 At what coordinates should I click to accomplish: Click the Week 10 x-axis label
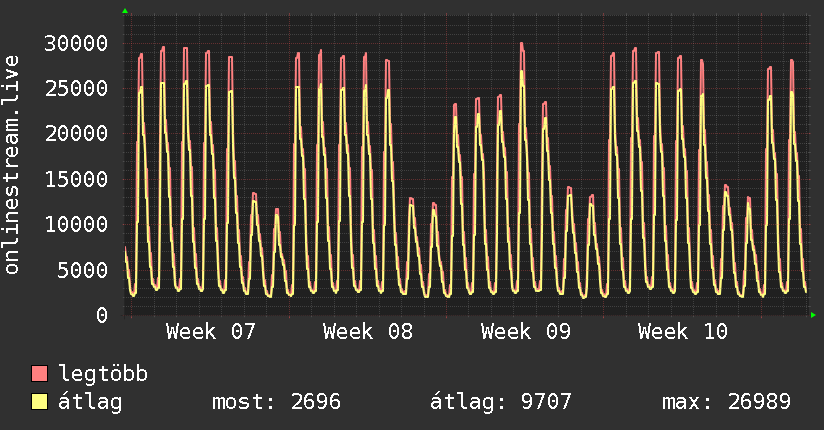point(683,332)
